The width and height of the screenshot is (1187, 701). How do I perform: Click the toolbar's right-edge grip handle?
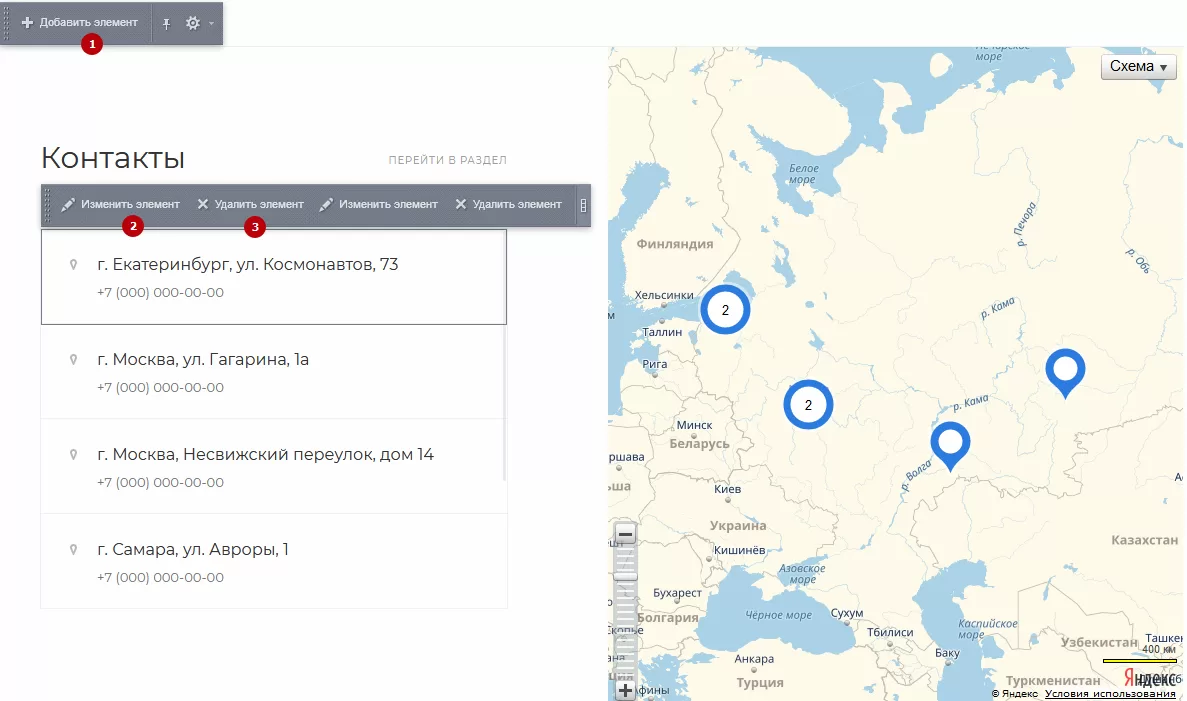pyautogui.click(x=583, y=205)
